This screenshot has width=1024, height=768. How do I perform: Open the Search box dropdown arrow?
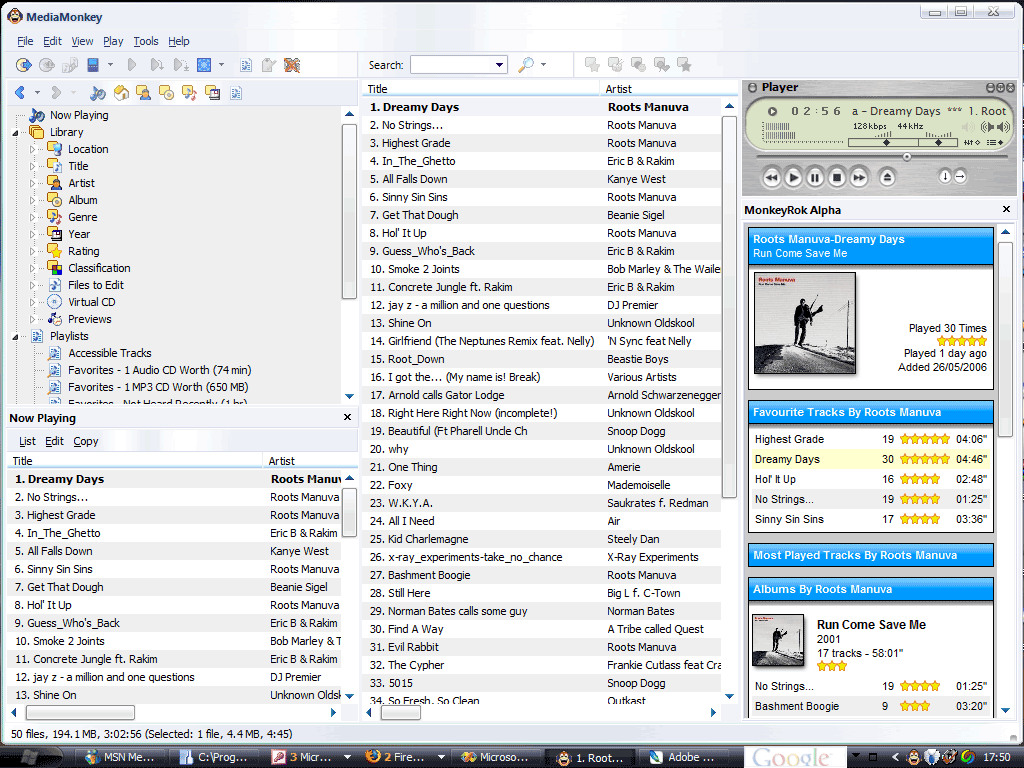[499, 65]
